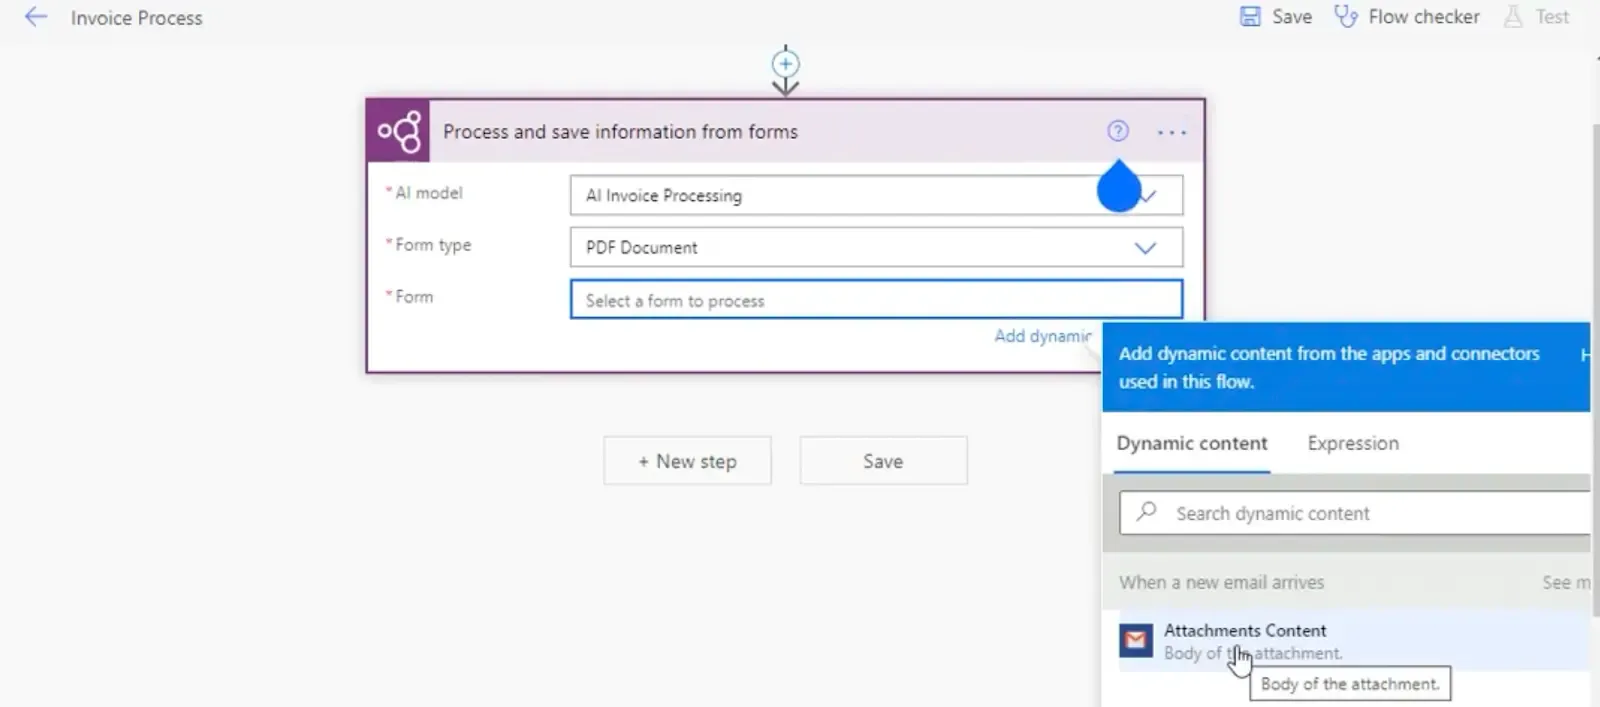Expand the Form type dropdown chevron

tap(1145, 248)
